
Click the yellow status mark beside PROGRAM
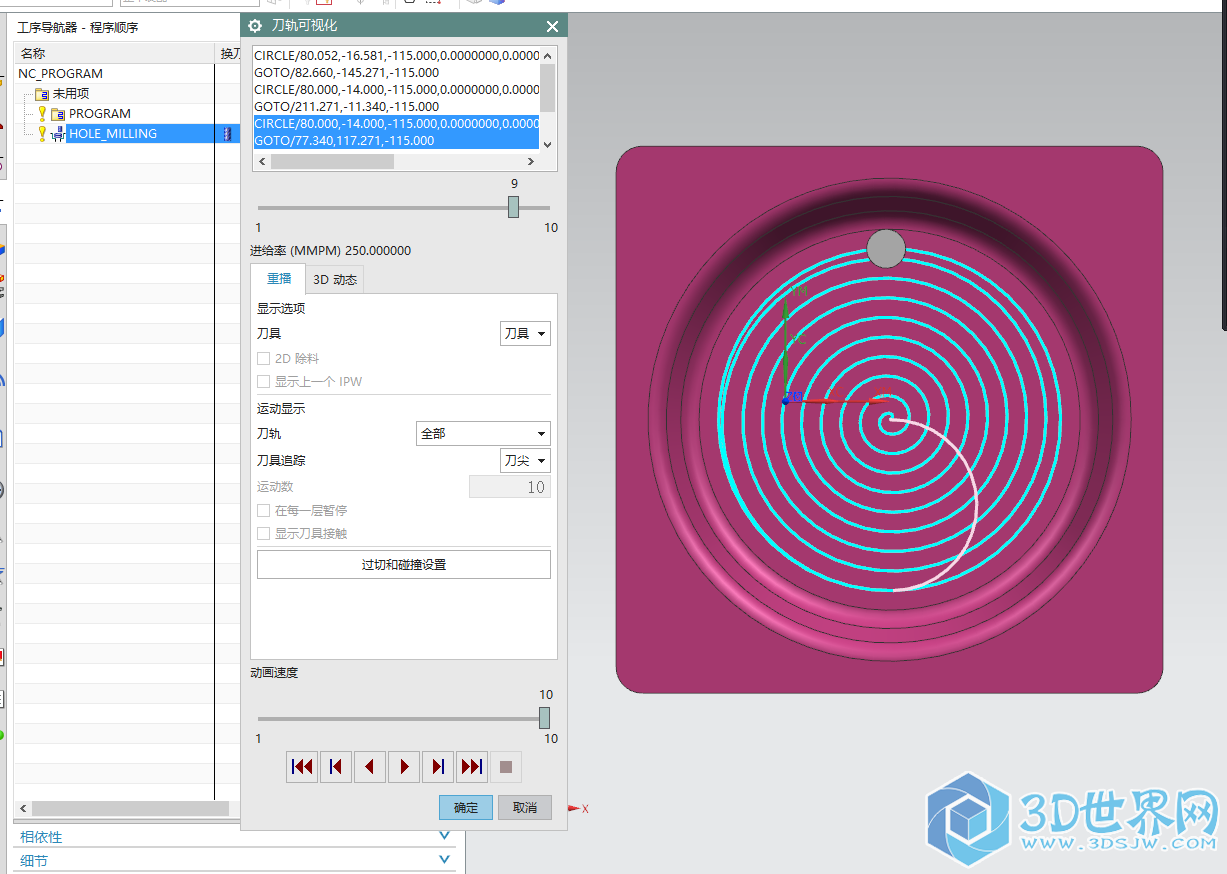[42, 114]
